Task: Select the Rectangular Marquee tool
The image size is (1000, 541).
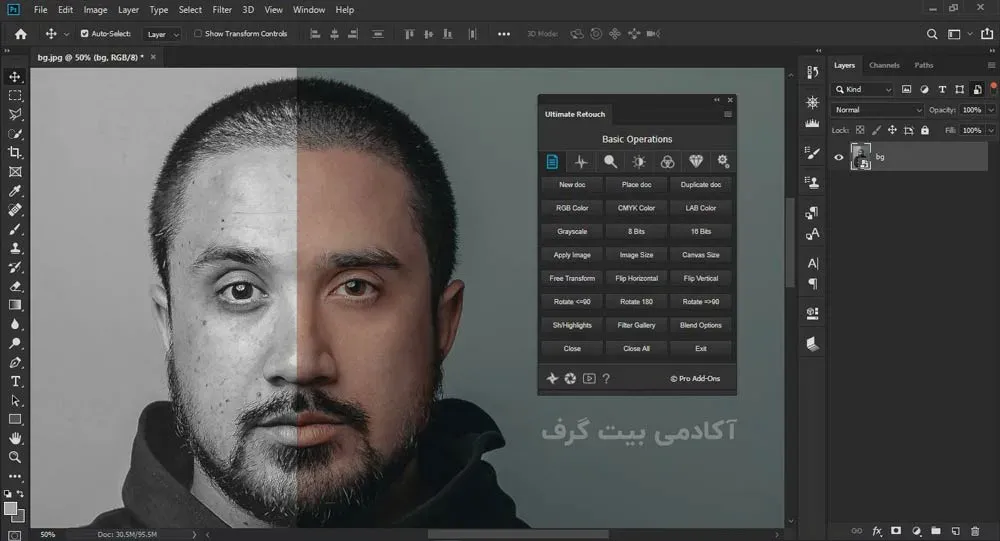Action: click(15, 96)
